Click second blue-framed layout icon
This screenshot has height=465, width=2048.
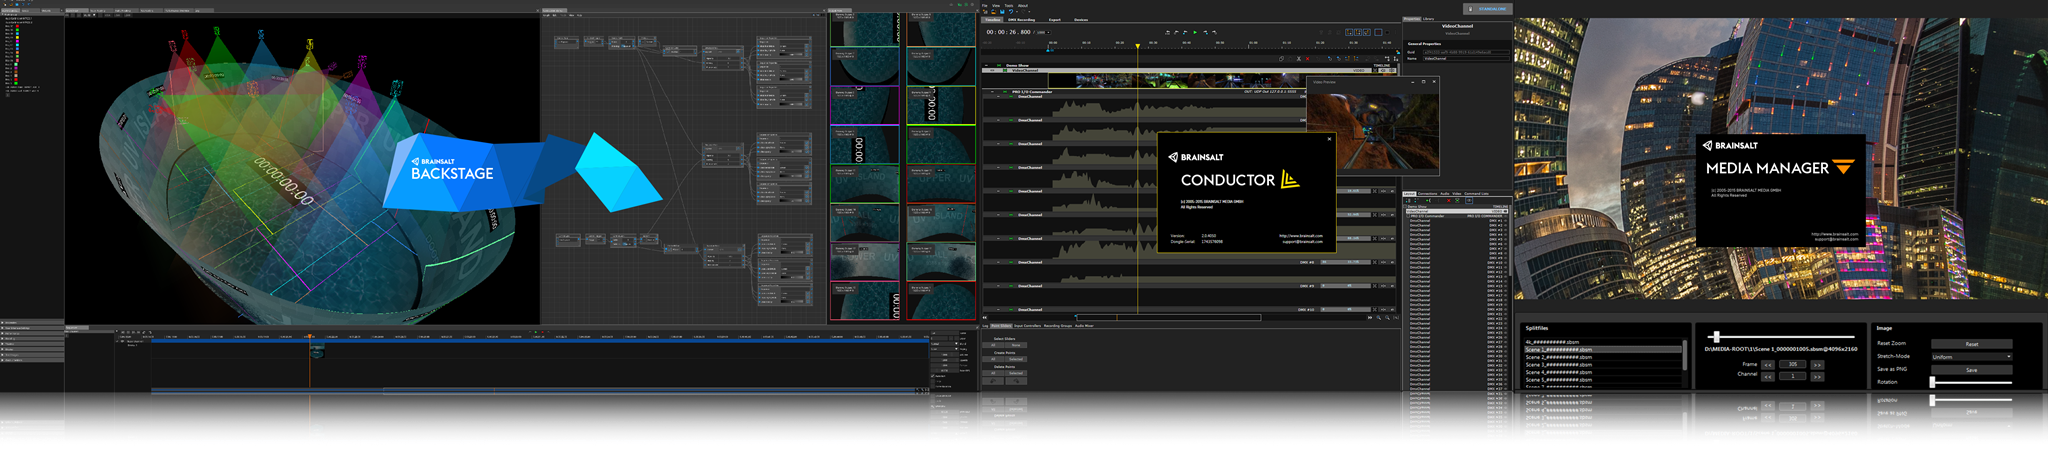[1358, 32]
